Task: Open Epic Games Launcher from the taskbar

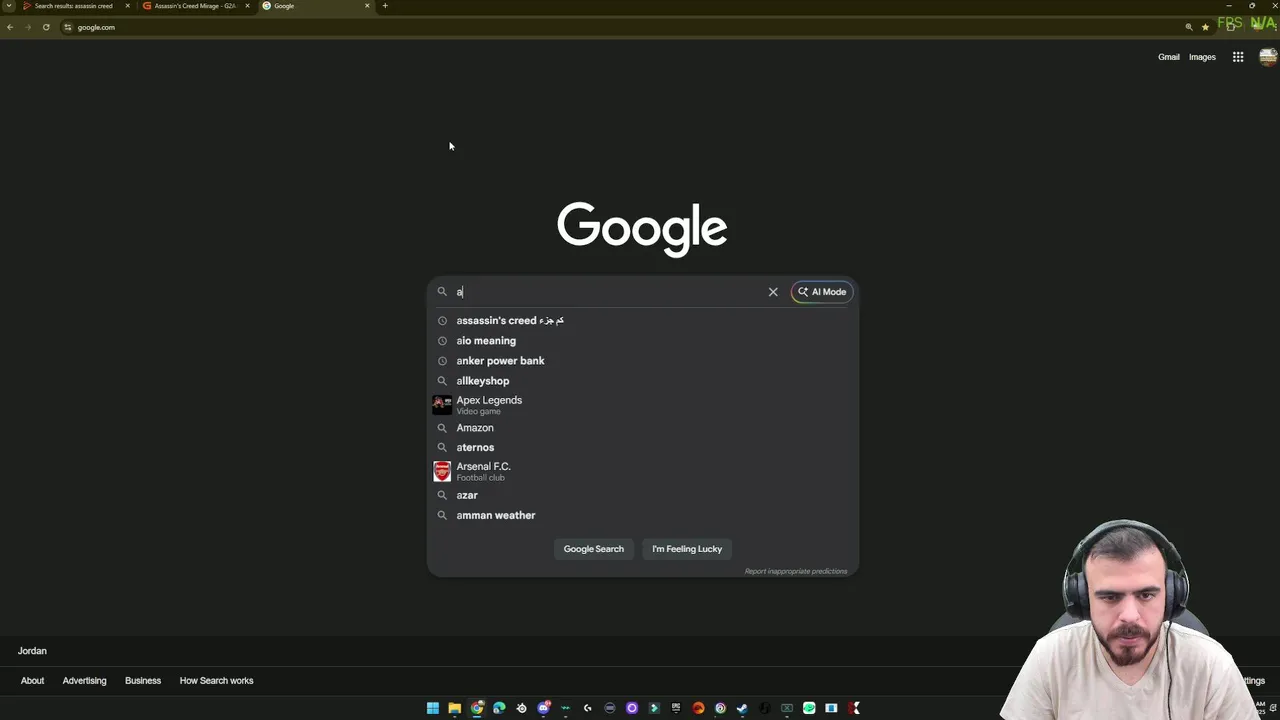Action: [676, 708]
